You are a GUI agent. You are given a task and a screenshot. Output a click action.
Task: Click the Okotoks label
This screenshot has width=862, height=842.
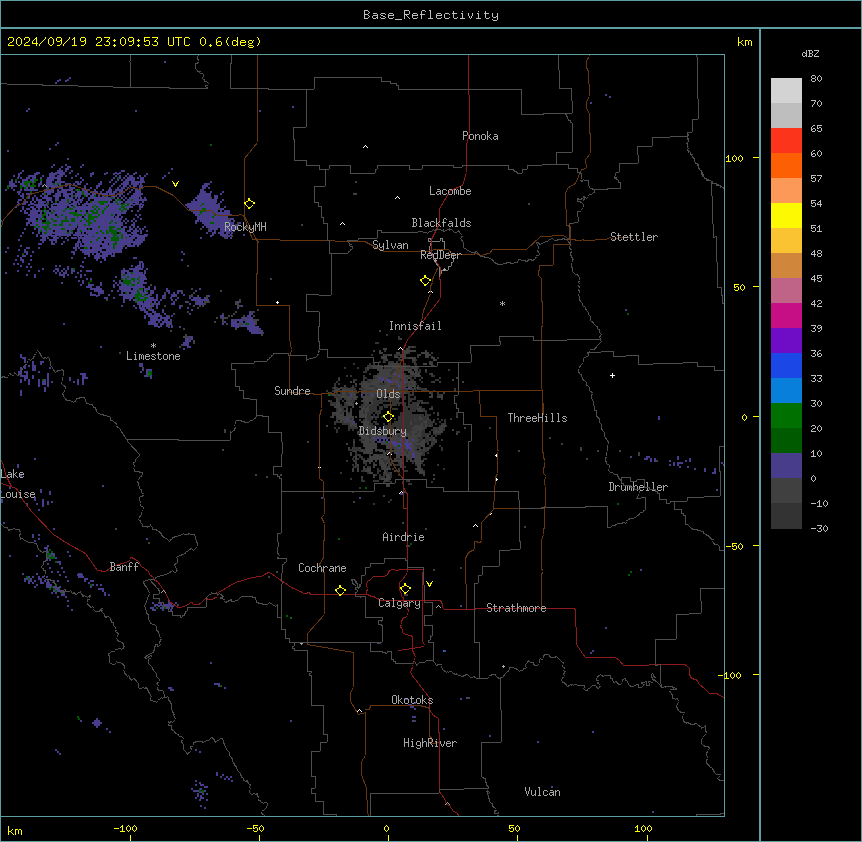tap(412, 700)
